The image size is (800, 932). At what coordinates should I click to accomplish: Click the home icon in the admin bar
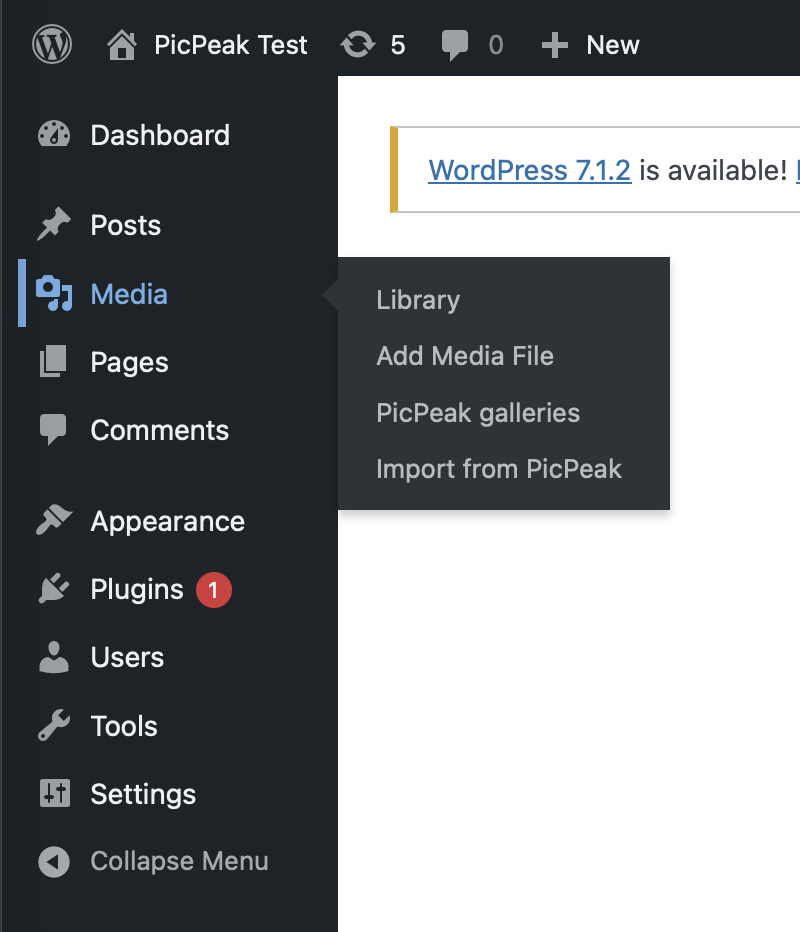(122, 45)
